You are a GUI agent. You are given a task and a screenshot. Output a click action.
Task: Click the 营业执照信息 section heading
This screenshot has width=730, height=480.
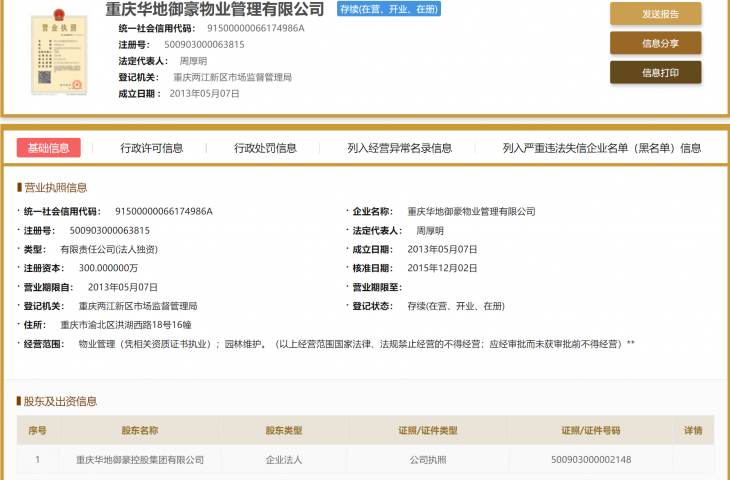pos(55,188)
